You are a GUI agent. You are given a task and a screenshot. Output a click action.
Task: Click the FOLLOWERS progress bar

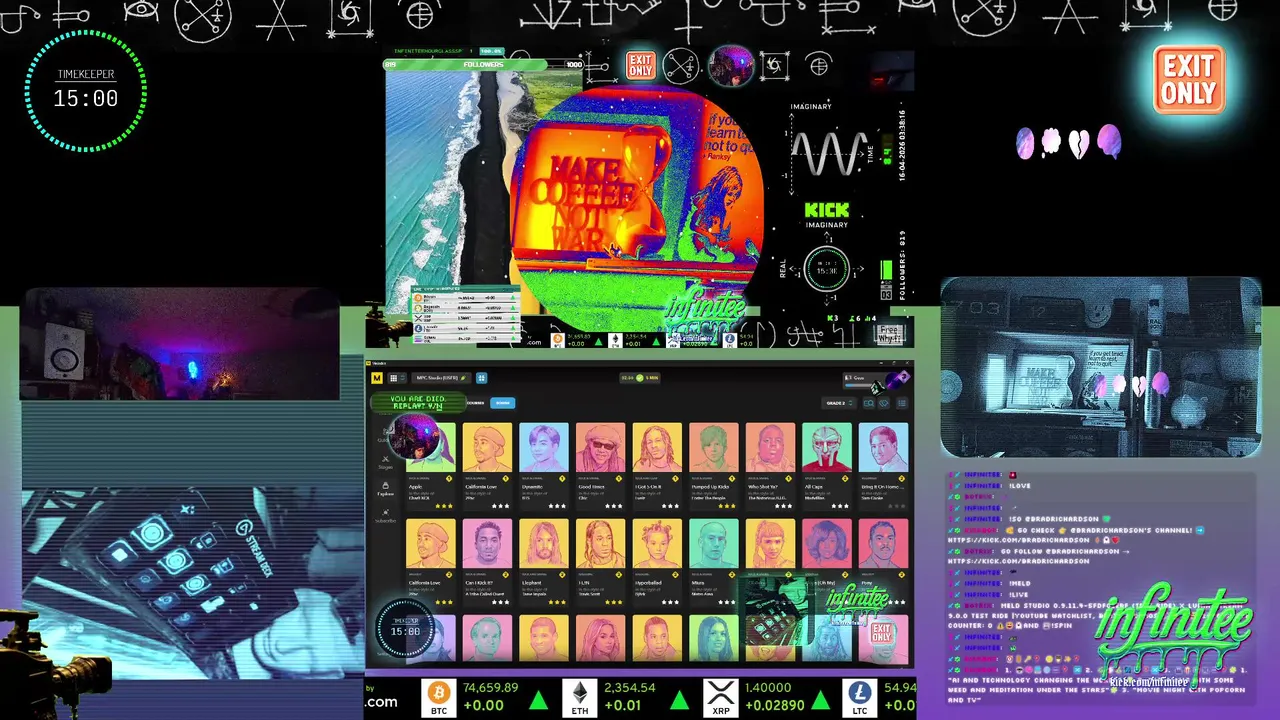[x=484, y=65]
